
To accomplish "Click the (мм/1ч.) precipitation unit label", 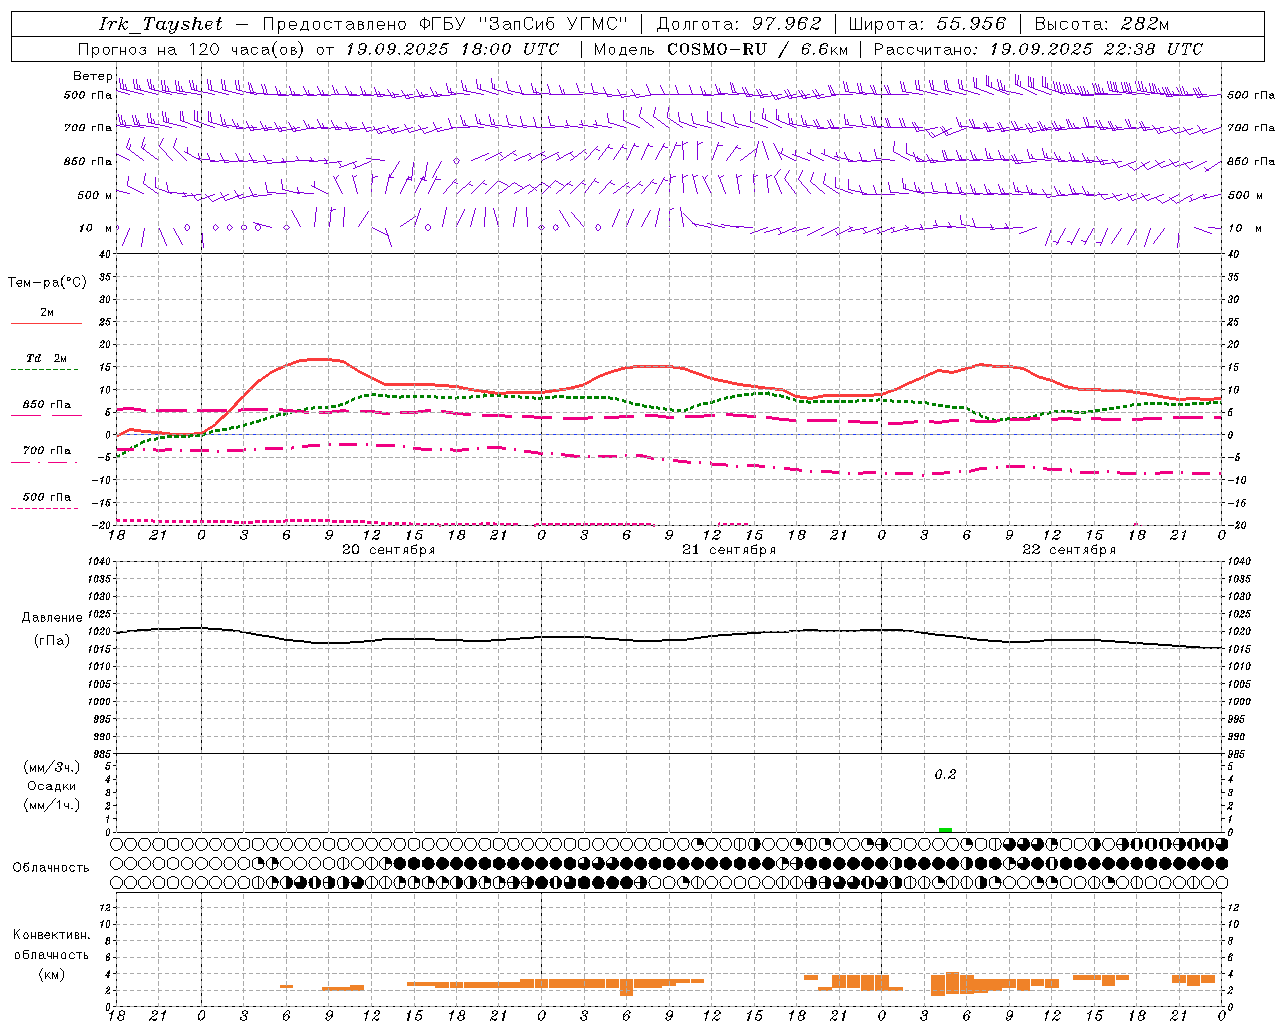I will click(52, 805).
